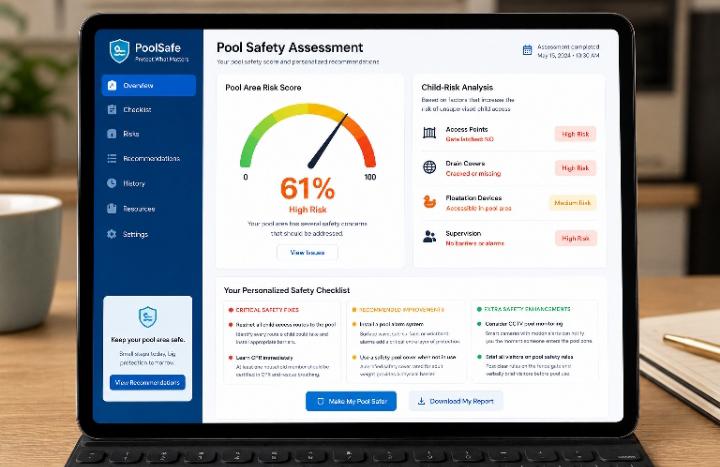Viewport: 720px width, 467px height.
Task: Click the Supervision people icon
Action: (429, 236)
